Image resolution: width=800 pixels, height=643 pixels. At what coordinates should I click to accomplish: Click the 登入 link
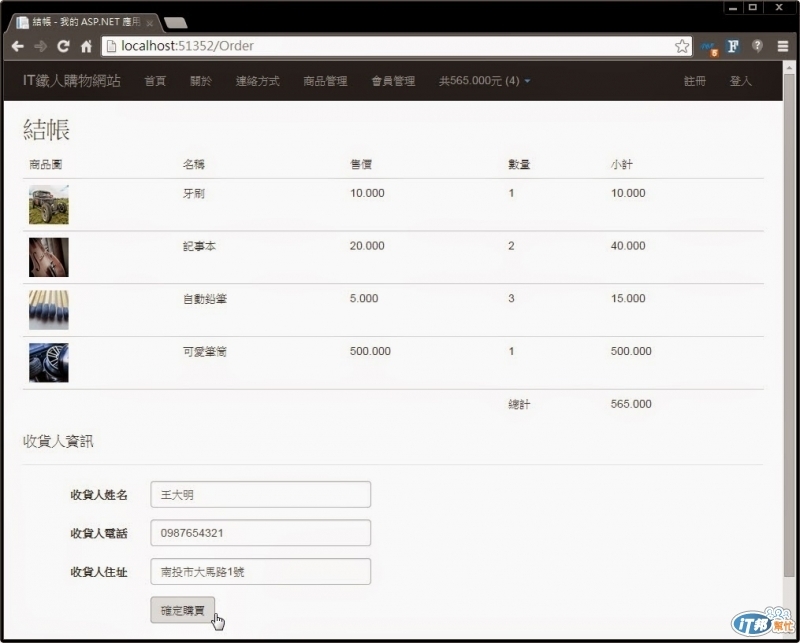[x=740, y=81]
